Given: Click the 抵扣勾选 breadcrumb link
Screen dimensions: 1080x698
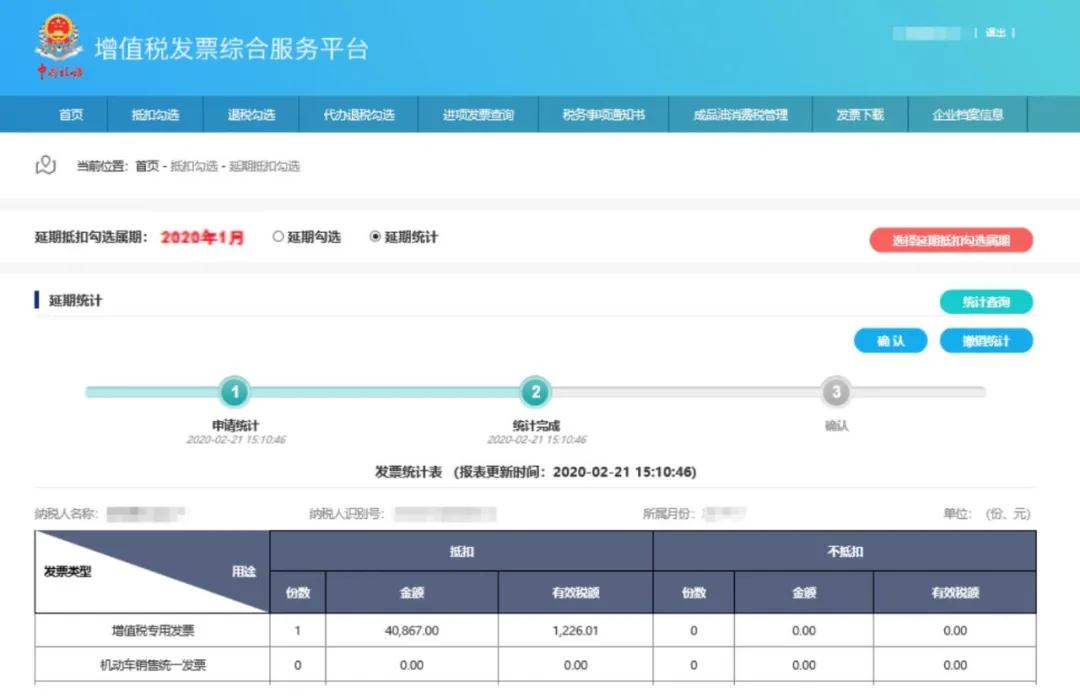Looking at the screenshot, I should point(194,166).
